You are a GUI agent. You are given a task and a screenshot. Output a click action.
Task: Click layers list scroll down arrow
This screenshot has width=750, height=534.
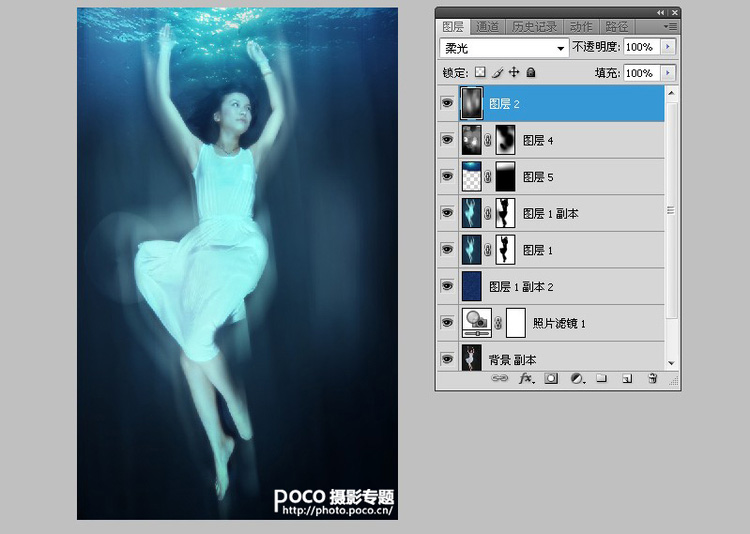pos(671,363)
